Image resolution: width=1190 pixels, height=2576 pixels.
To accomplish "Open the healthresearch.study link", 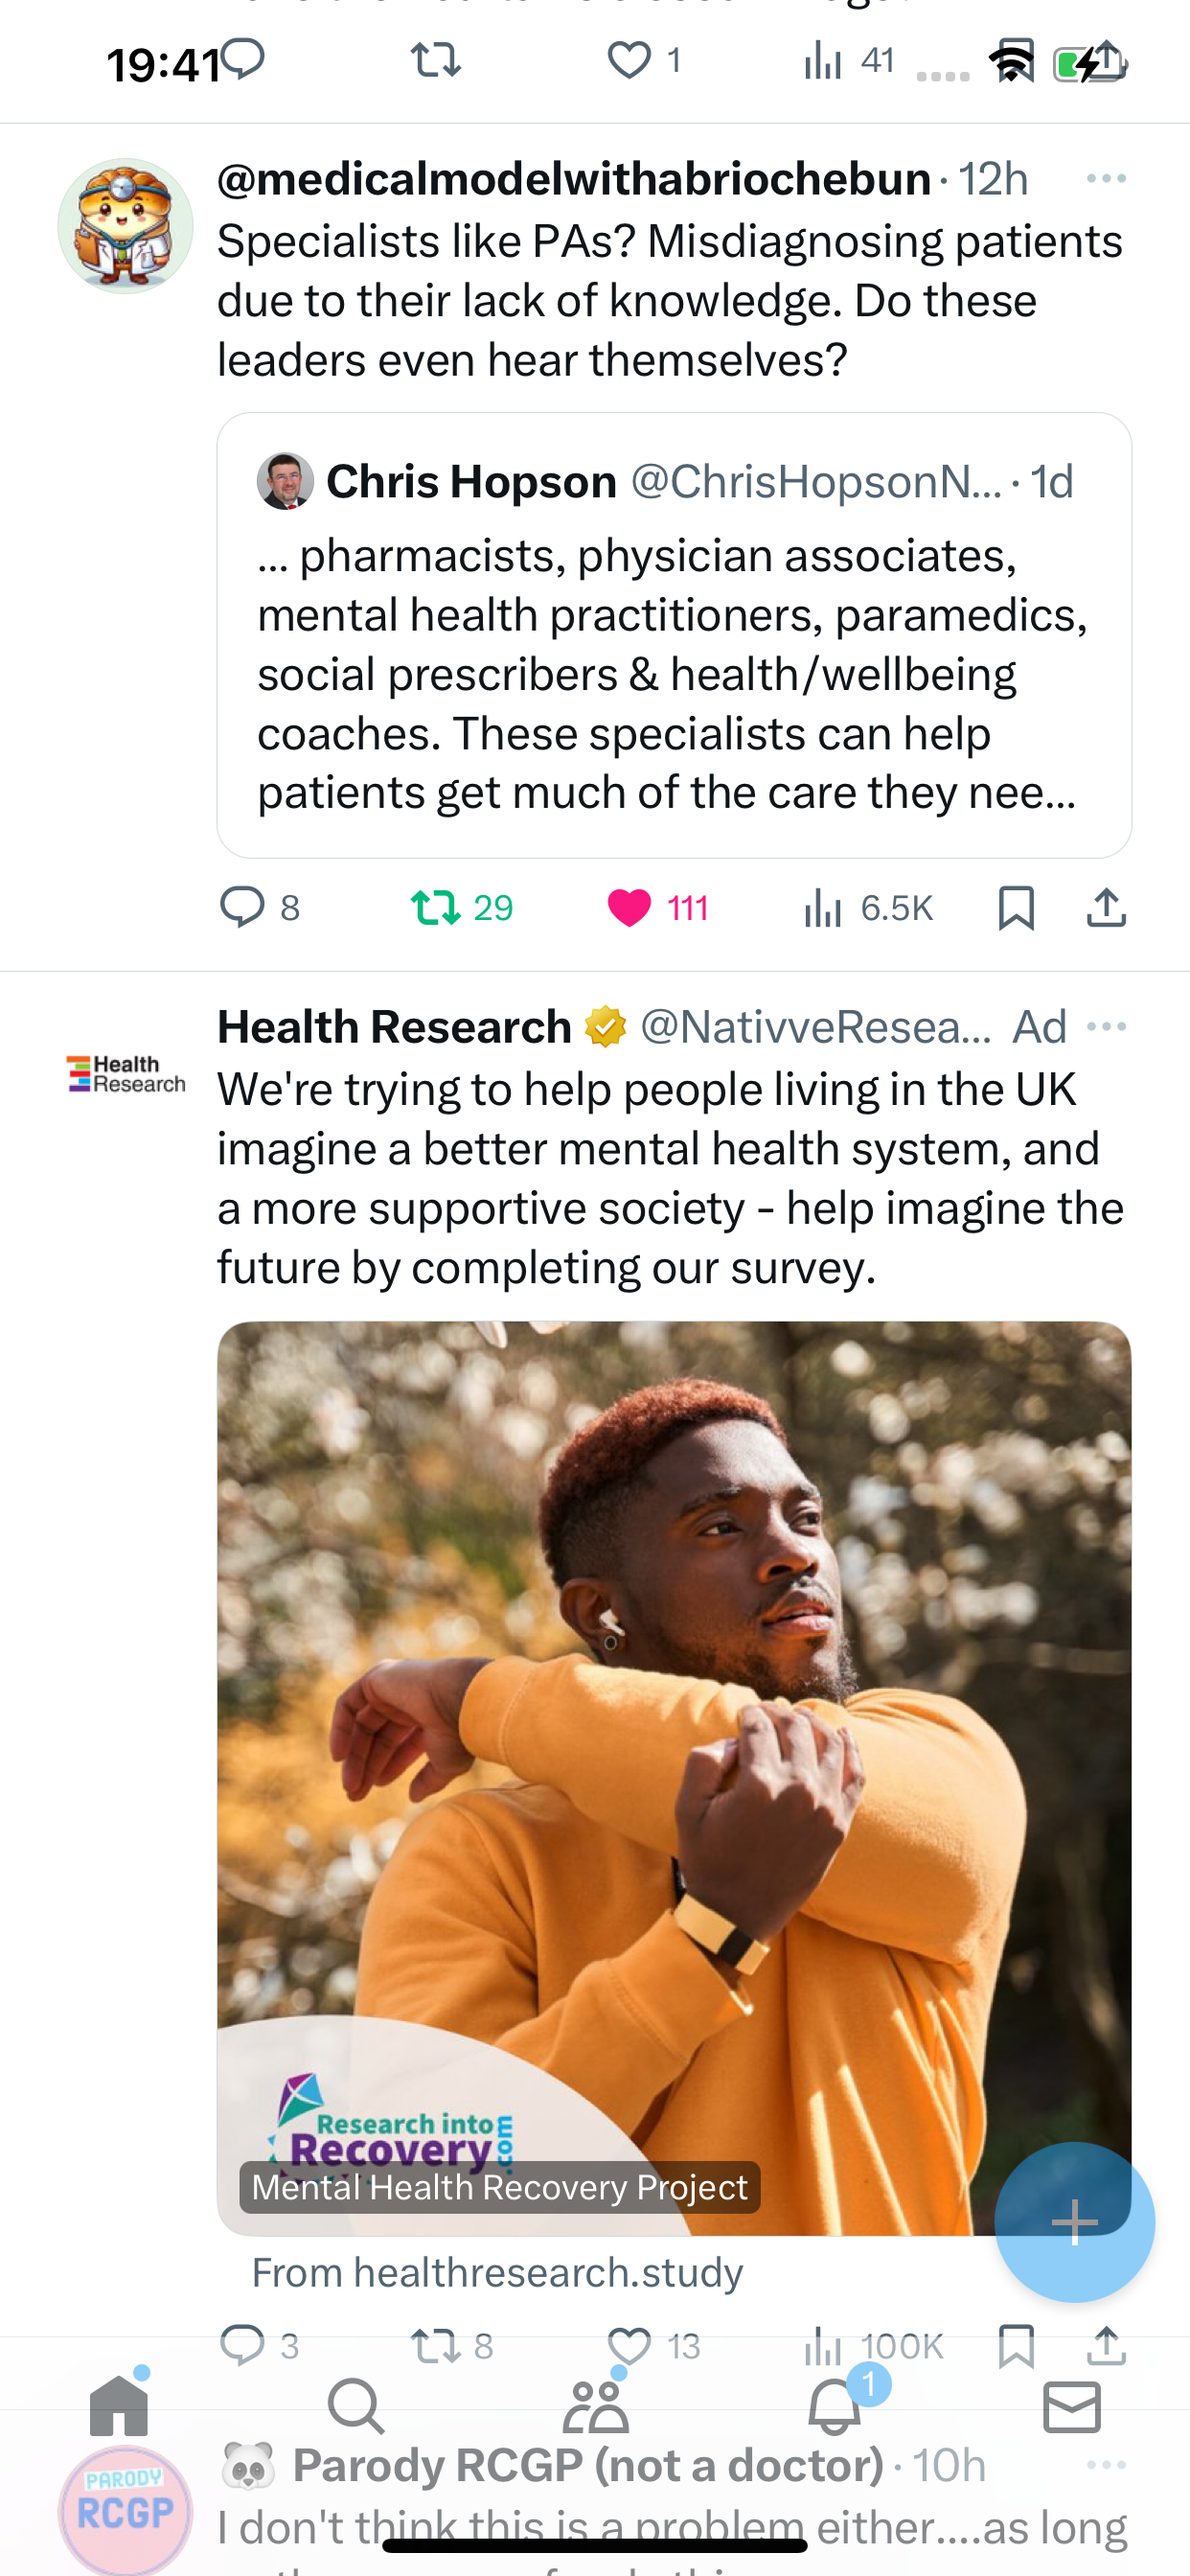I will click(x=497, y=2272).
